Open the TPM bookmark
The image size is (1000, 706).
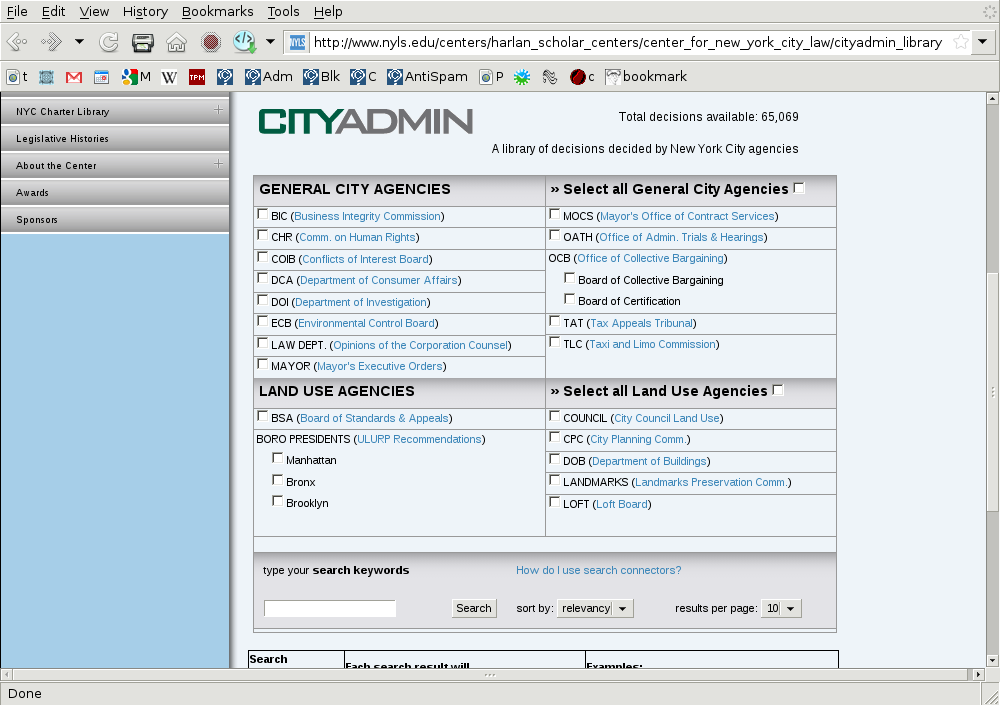coord(197,77)
